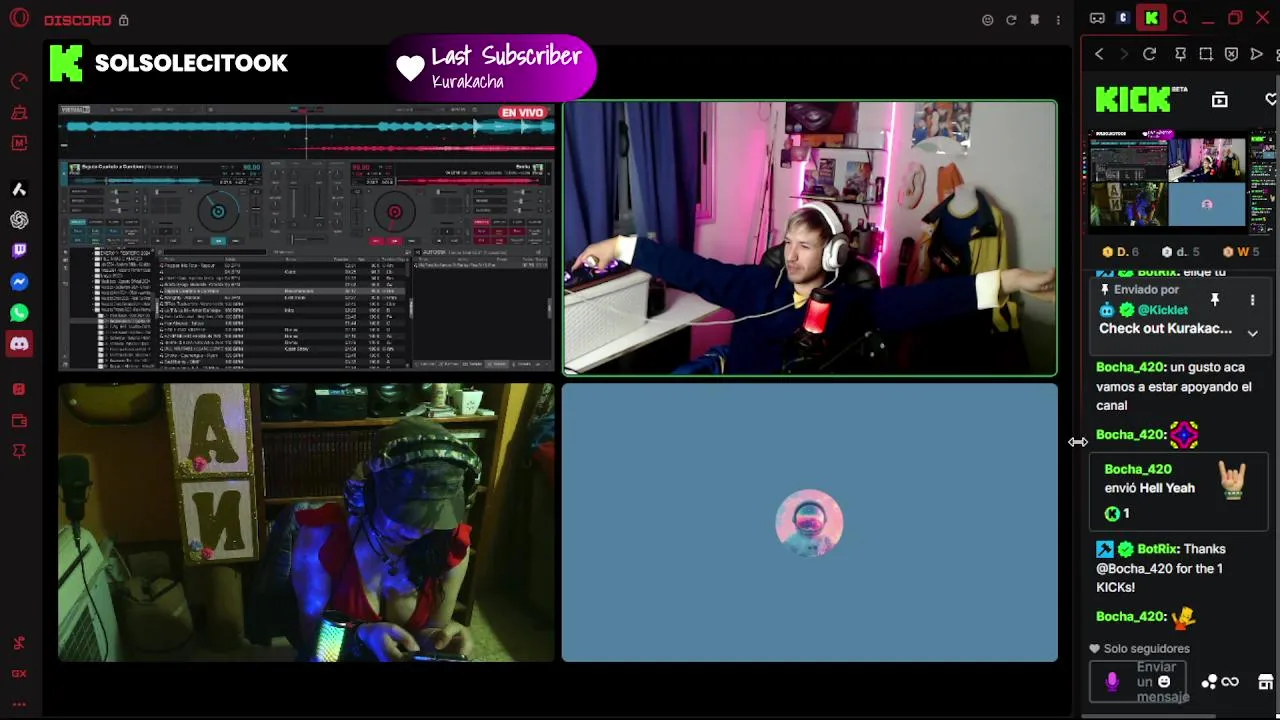Select the white-headphones streamer webcam tile
This screenshot has width=1280, height=720.
809,238
